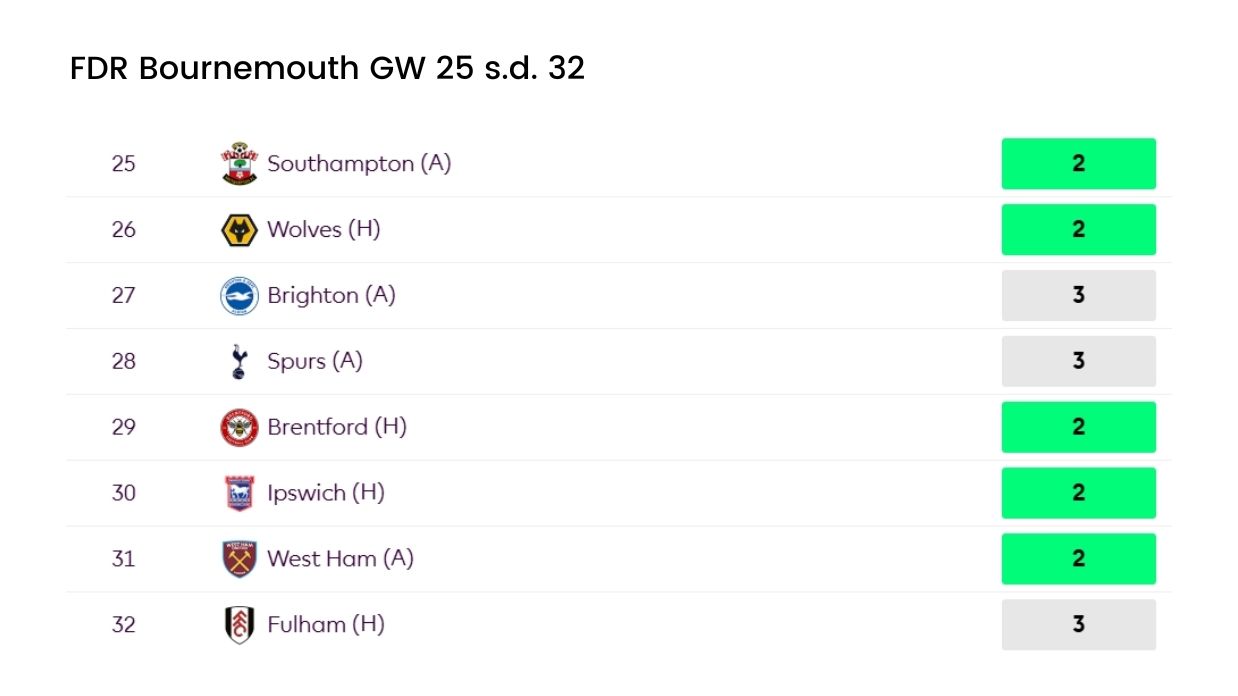Open the West Ham (A) fixture text

point(340,559)
